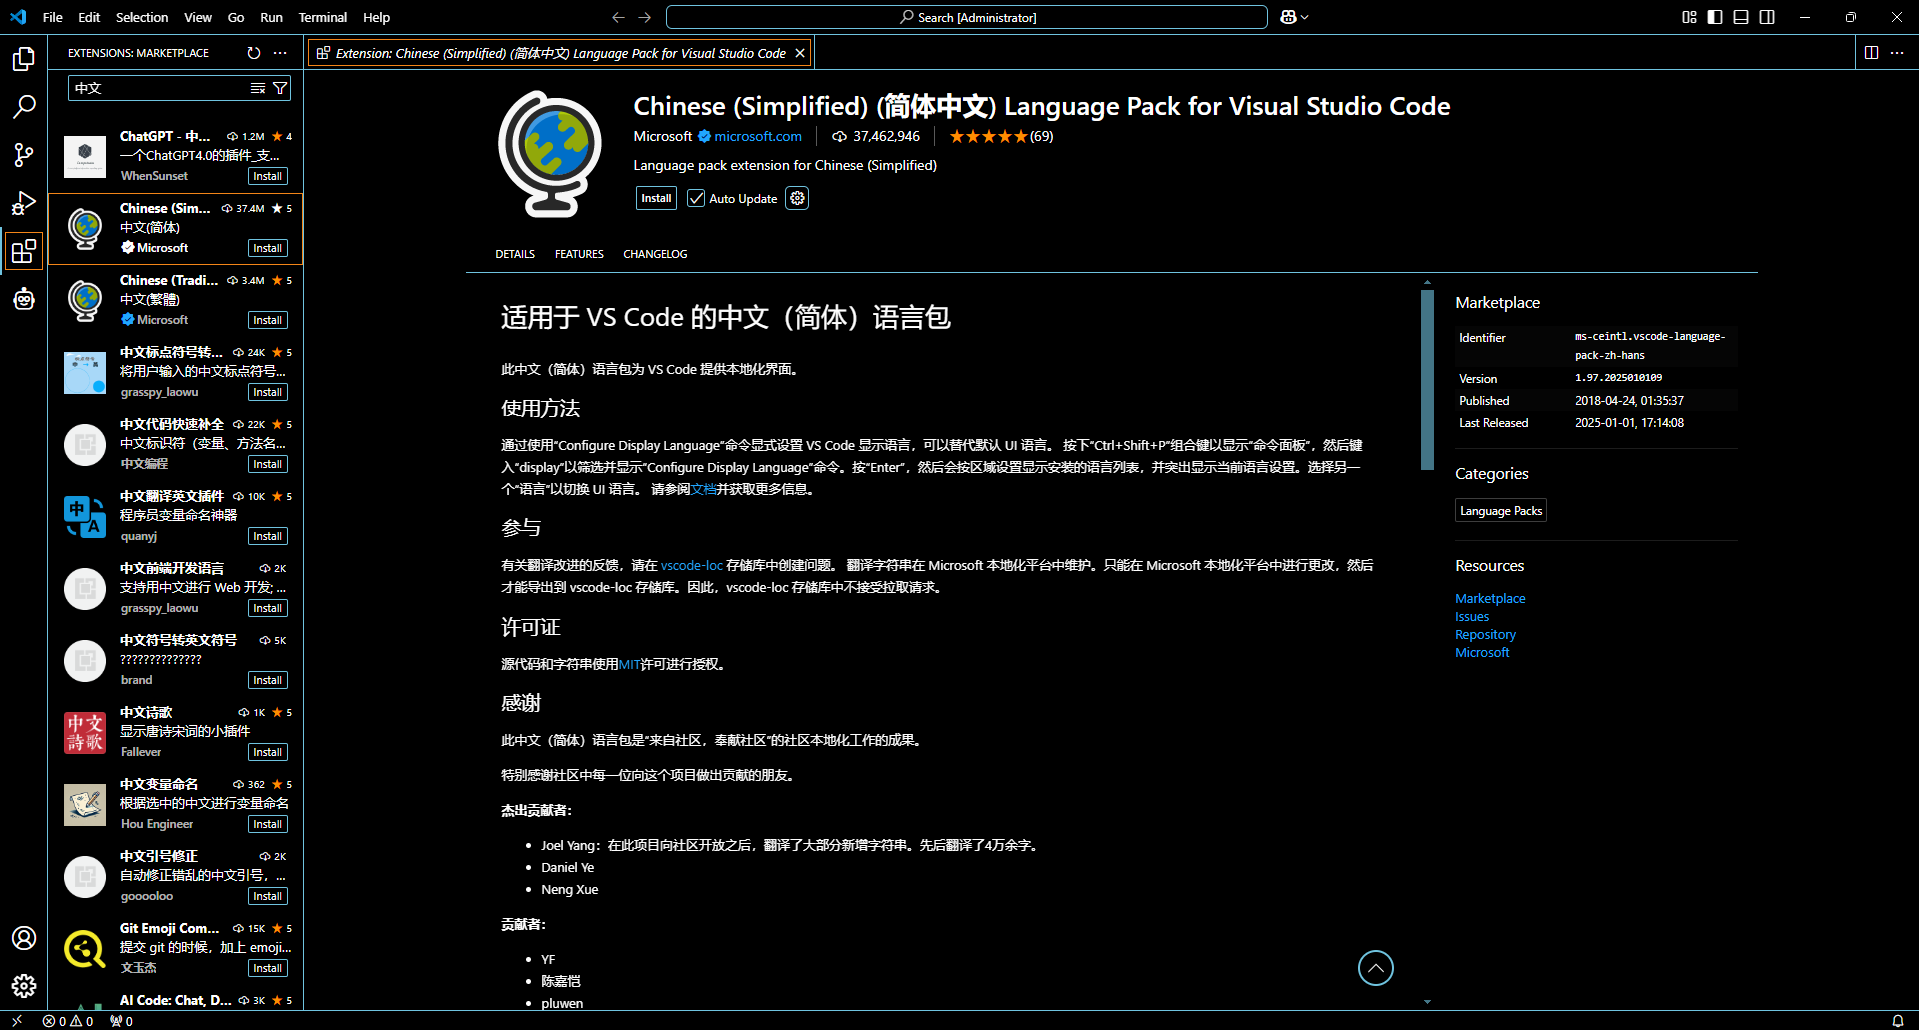
Task: Toggle the bottom panel layout button
Action: (1741, 17)
